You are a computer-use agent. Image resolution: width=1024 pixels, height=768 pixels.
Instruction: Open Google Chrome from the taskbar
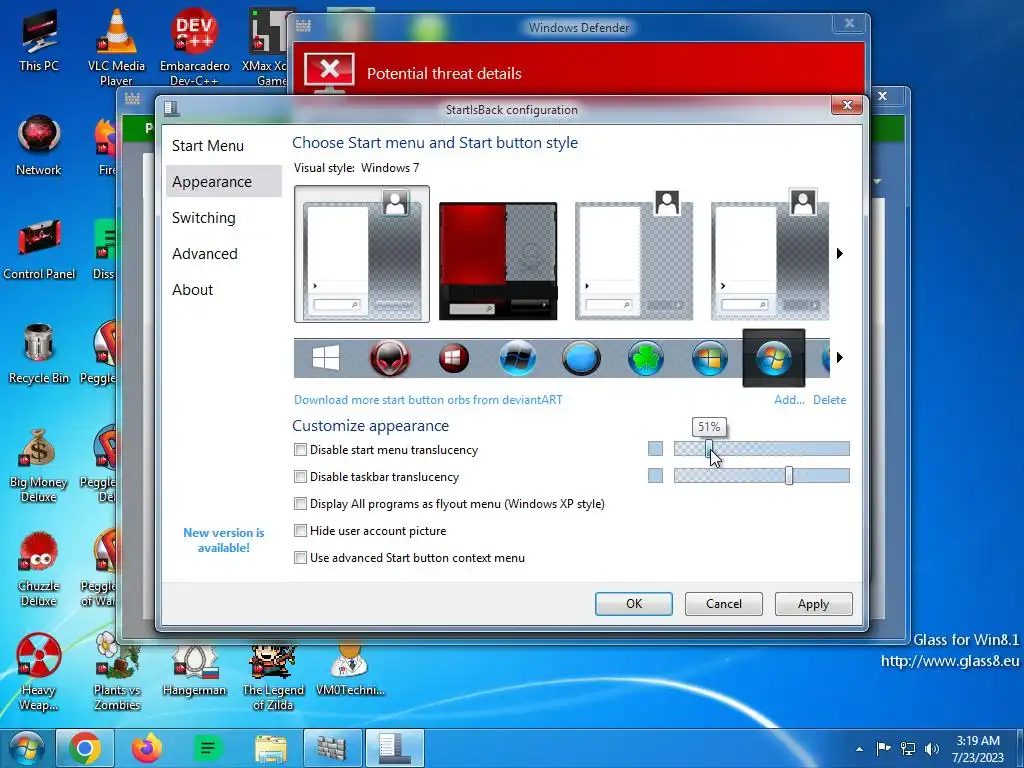click(85, 748)
